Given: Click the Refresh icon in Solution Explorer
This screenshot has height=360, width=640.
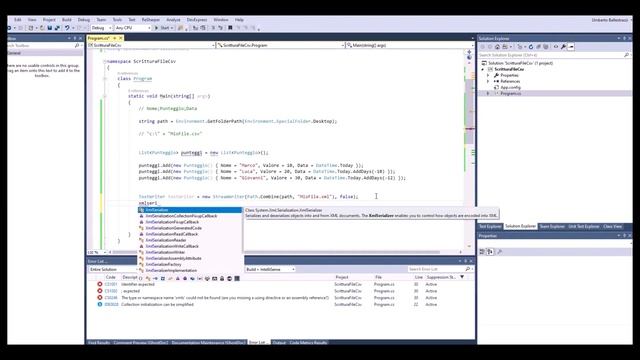Looking at the screenshot, I should click(x=531, y=47).
